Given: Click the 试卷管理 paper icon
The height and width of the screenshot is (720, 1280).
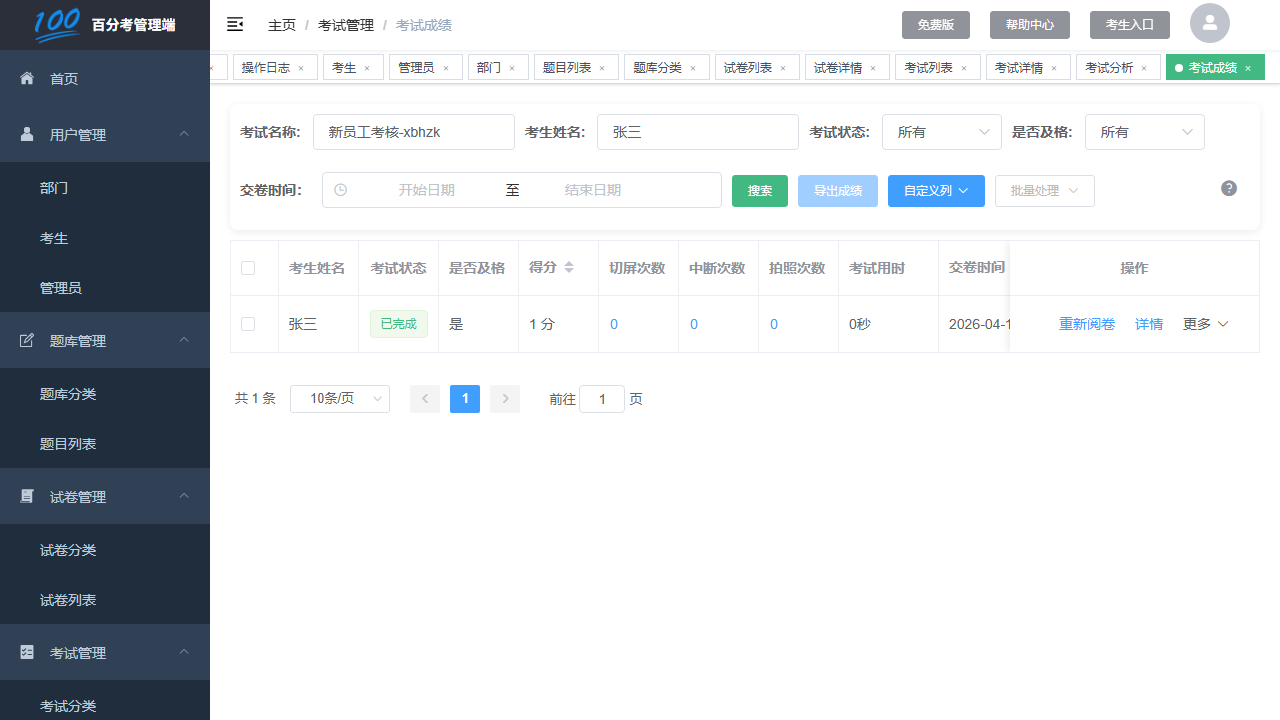Looking at the screenshot, I should (27, 496).
